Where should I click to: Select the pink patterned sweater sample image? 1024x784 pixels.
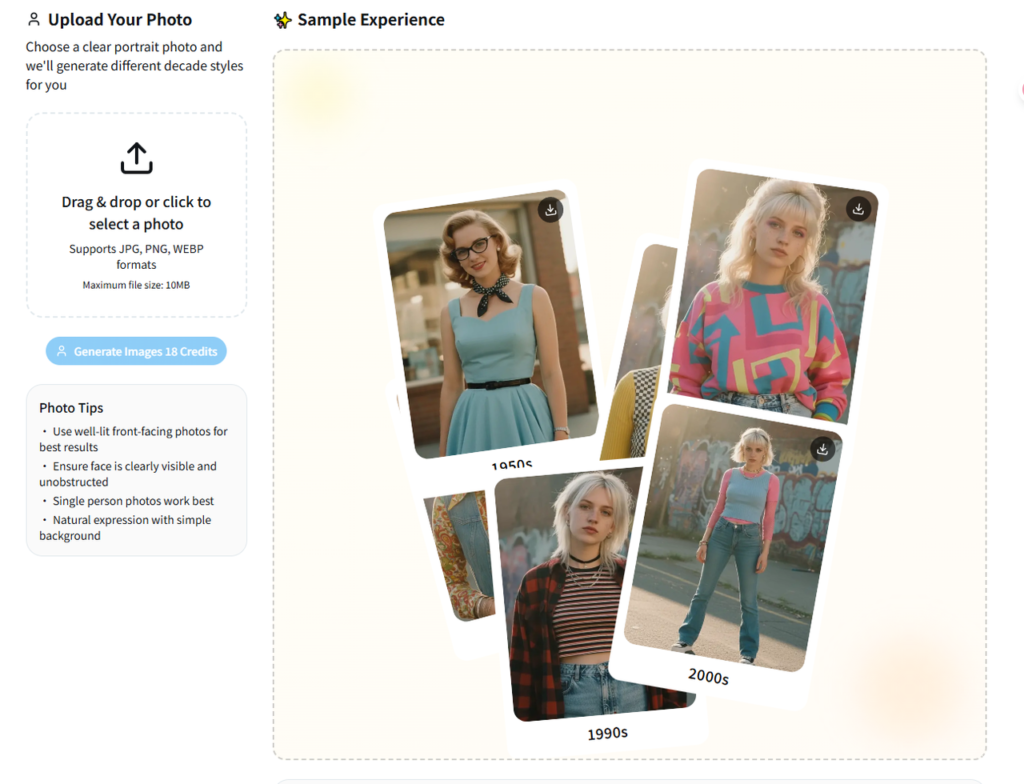770,300
